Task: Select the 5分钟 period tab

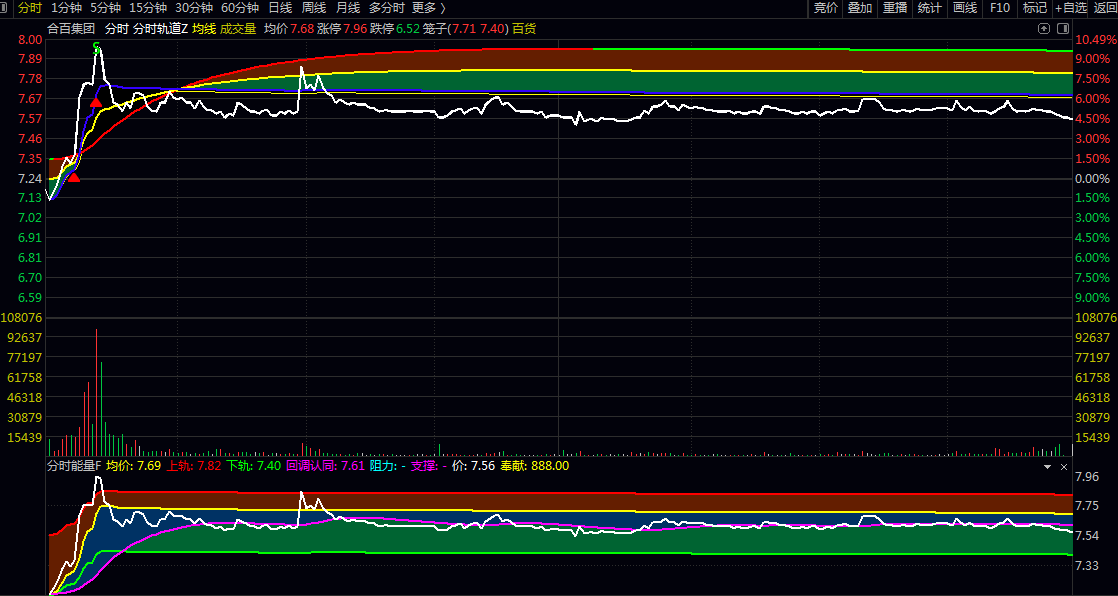Action: pos(106,8)
